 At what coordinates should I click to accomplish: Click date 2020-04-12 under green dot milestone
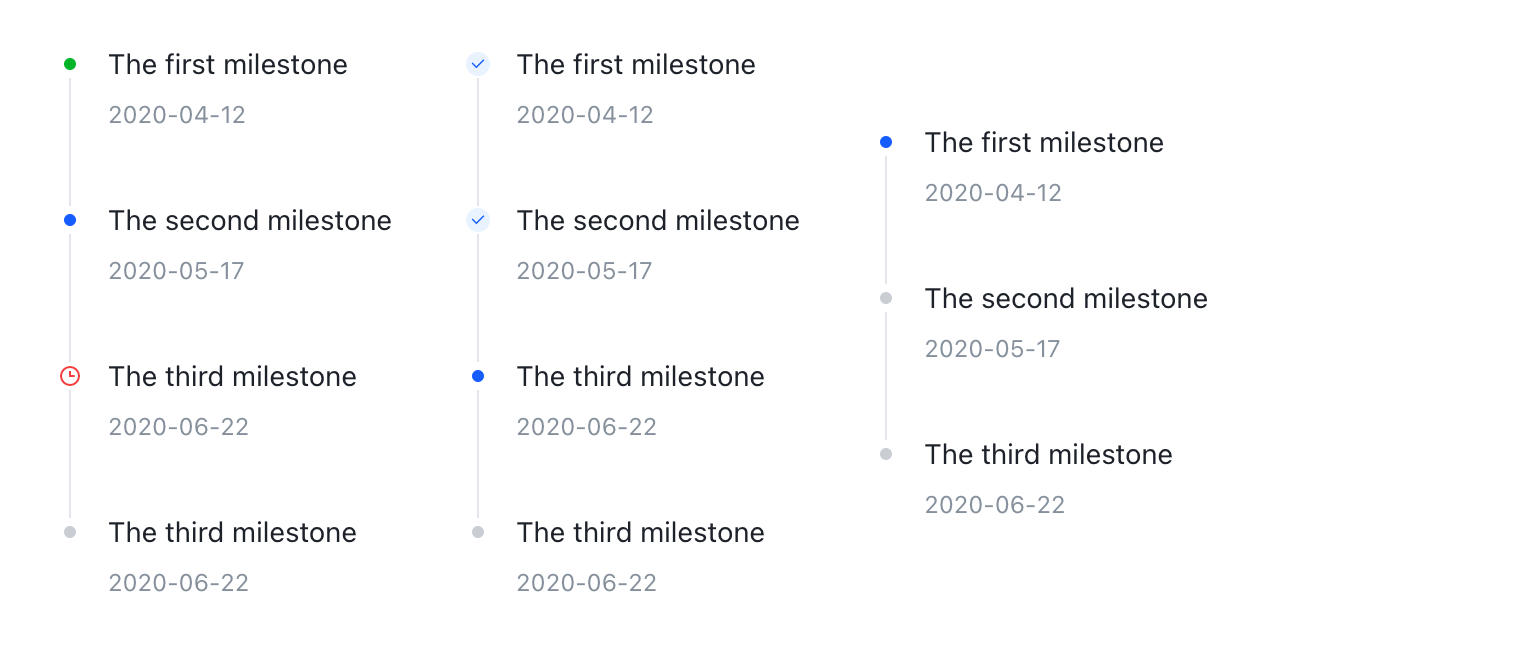coord(177,115)
